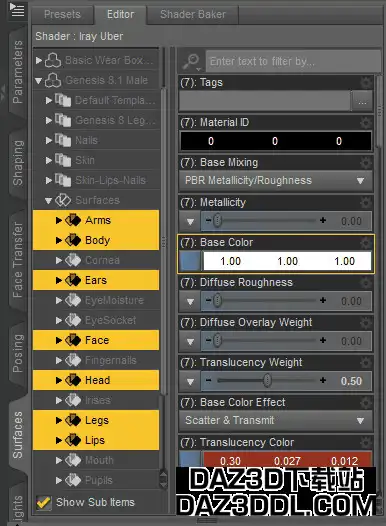Screen dimensions: 386x526
Task: Open the Diffuse Roughness map menu arrow
Action: (190, 301)
